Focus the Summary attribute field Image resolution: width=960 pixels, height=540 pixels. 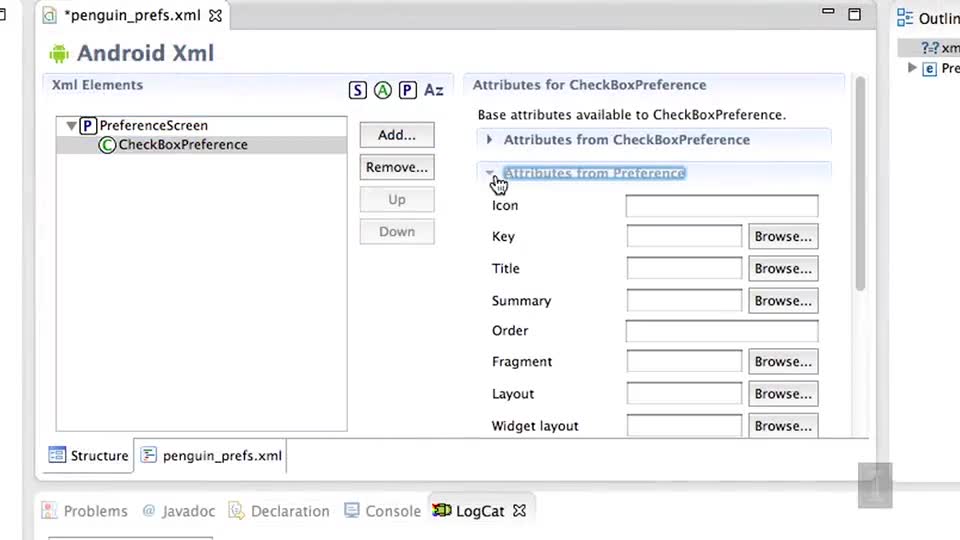[684, 301]
